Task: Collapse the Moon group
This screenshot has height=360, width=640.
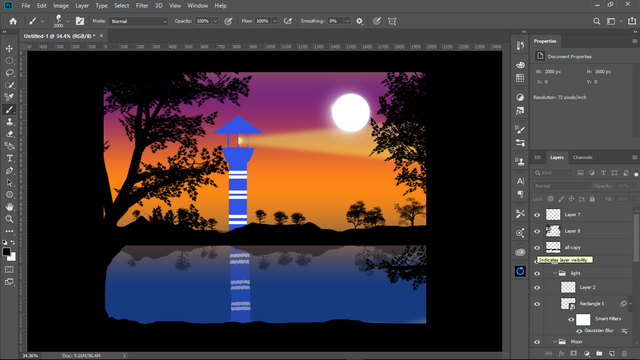Action: point(555,342)
